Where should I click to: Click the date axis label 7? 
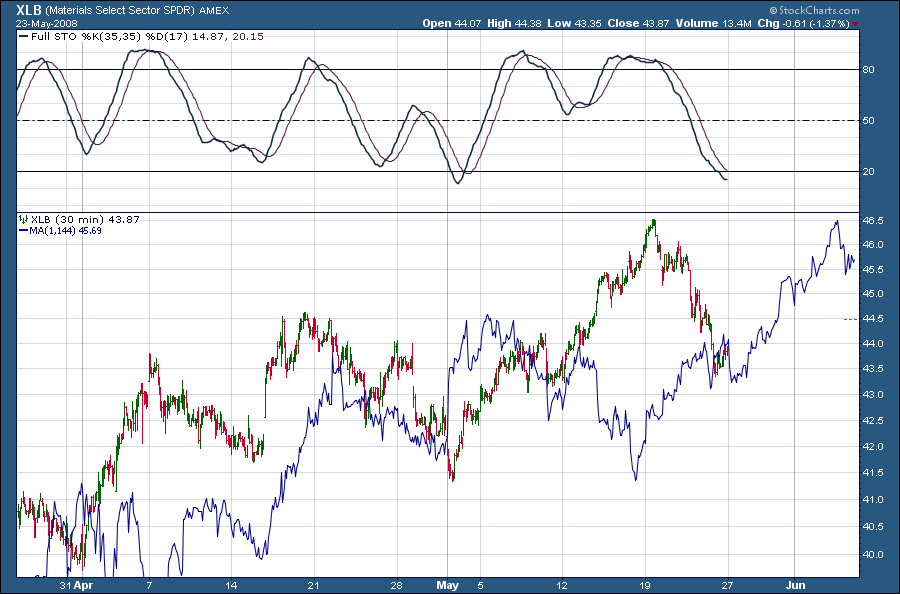pos(149,585)
